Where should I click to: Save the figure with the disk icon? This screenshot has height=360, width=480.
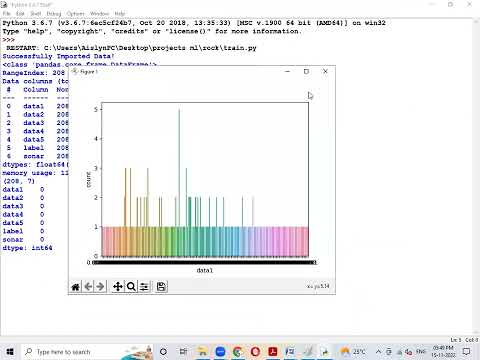[161, 287]
